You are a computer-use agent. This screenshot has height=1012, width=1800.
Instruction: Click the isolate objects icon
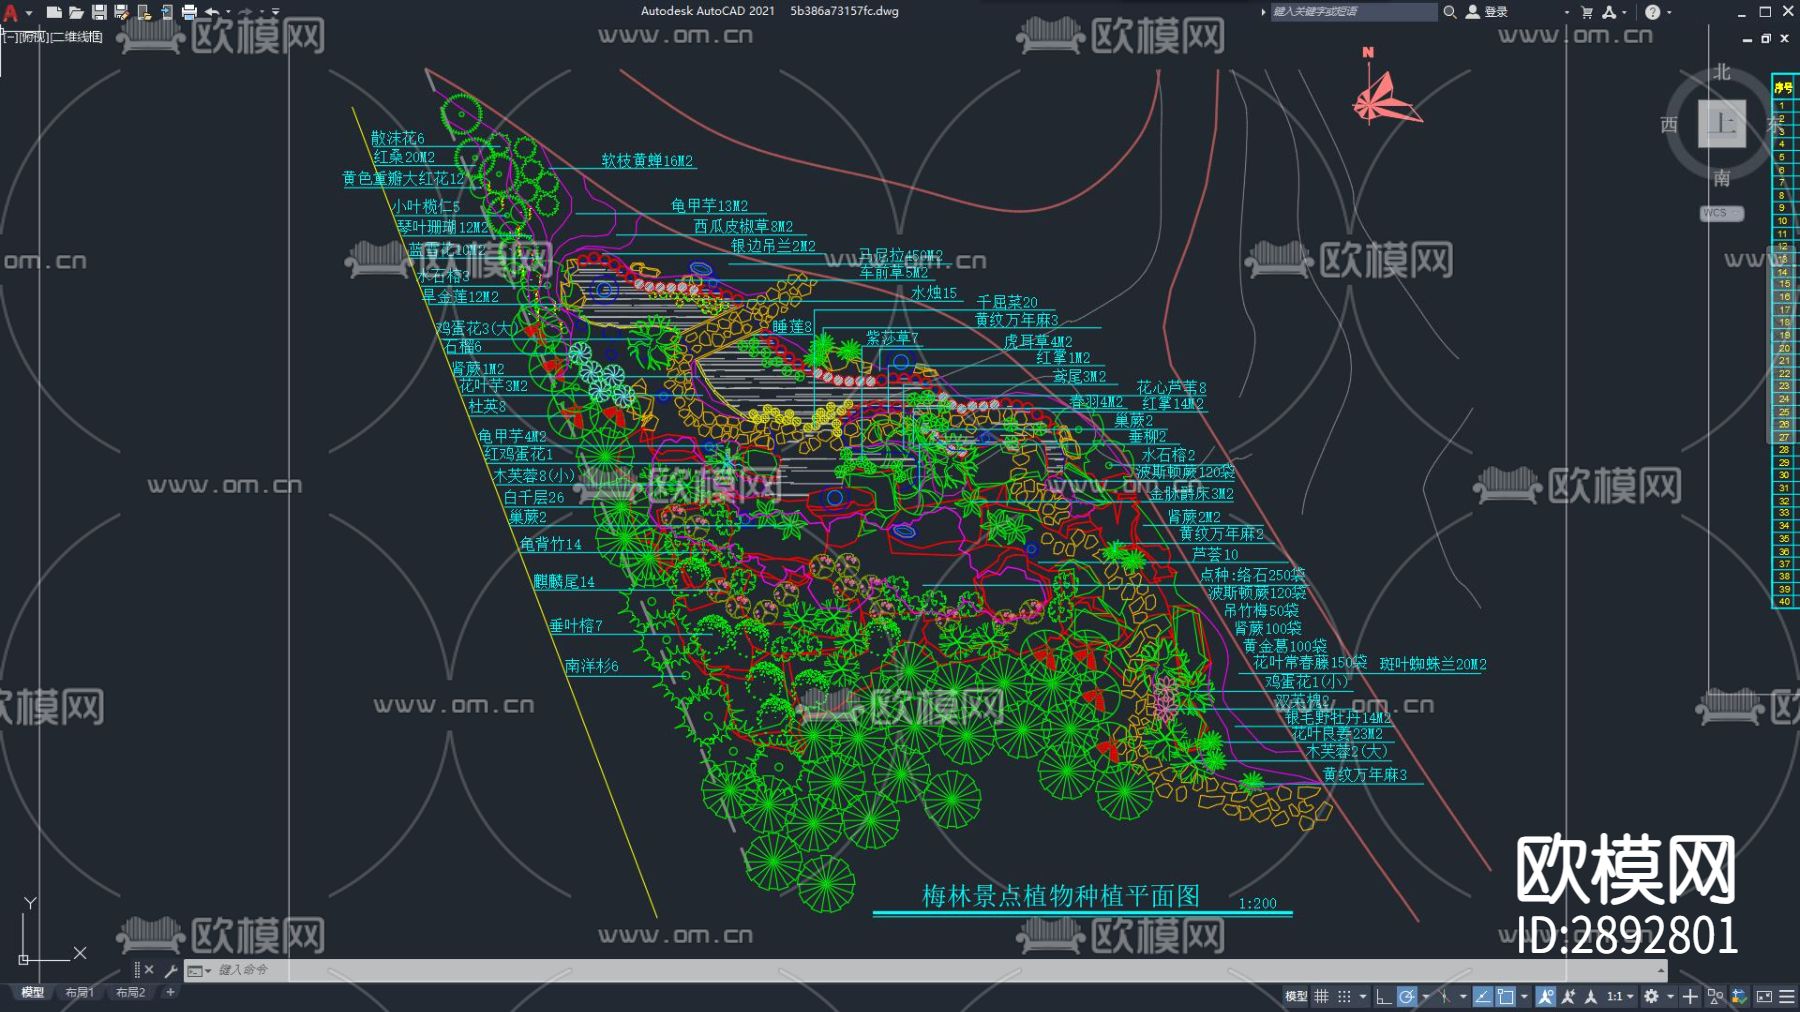tap(1715, 996)
